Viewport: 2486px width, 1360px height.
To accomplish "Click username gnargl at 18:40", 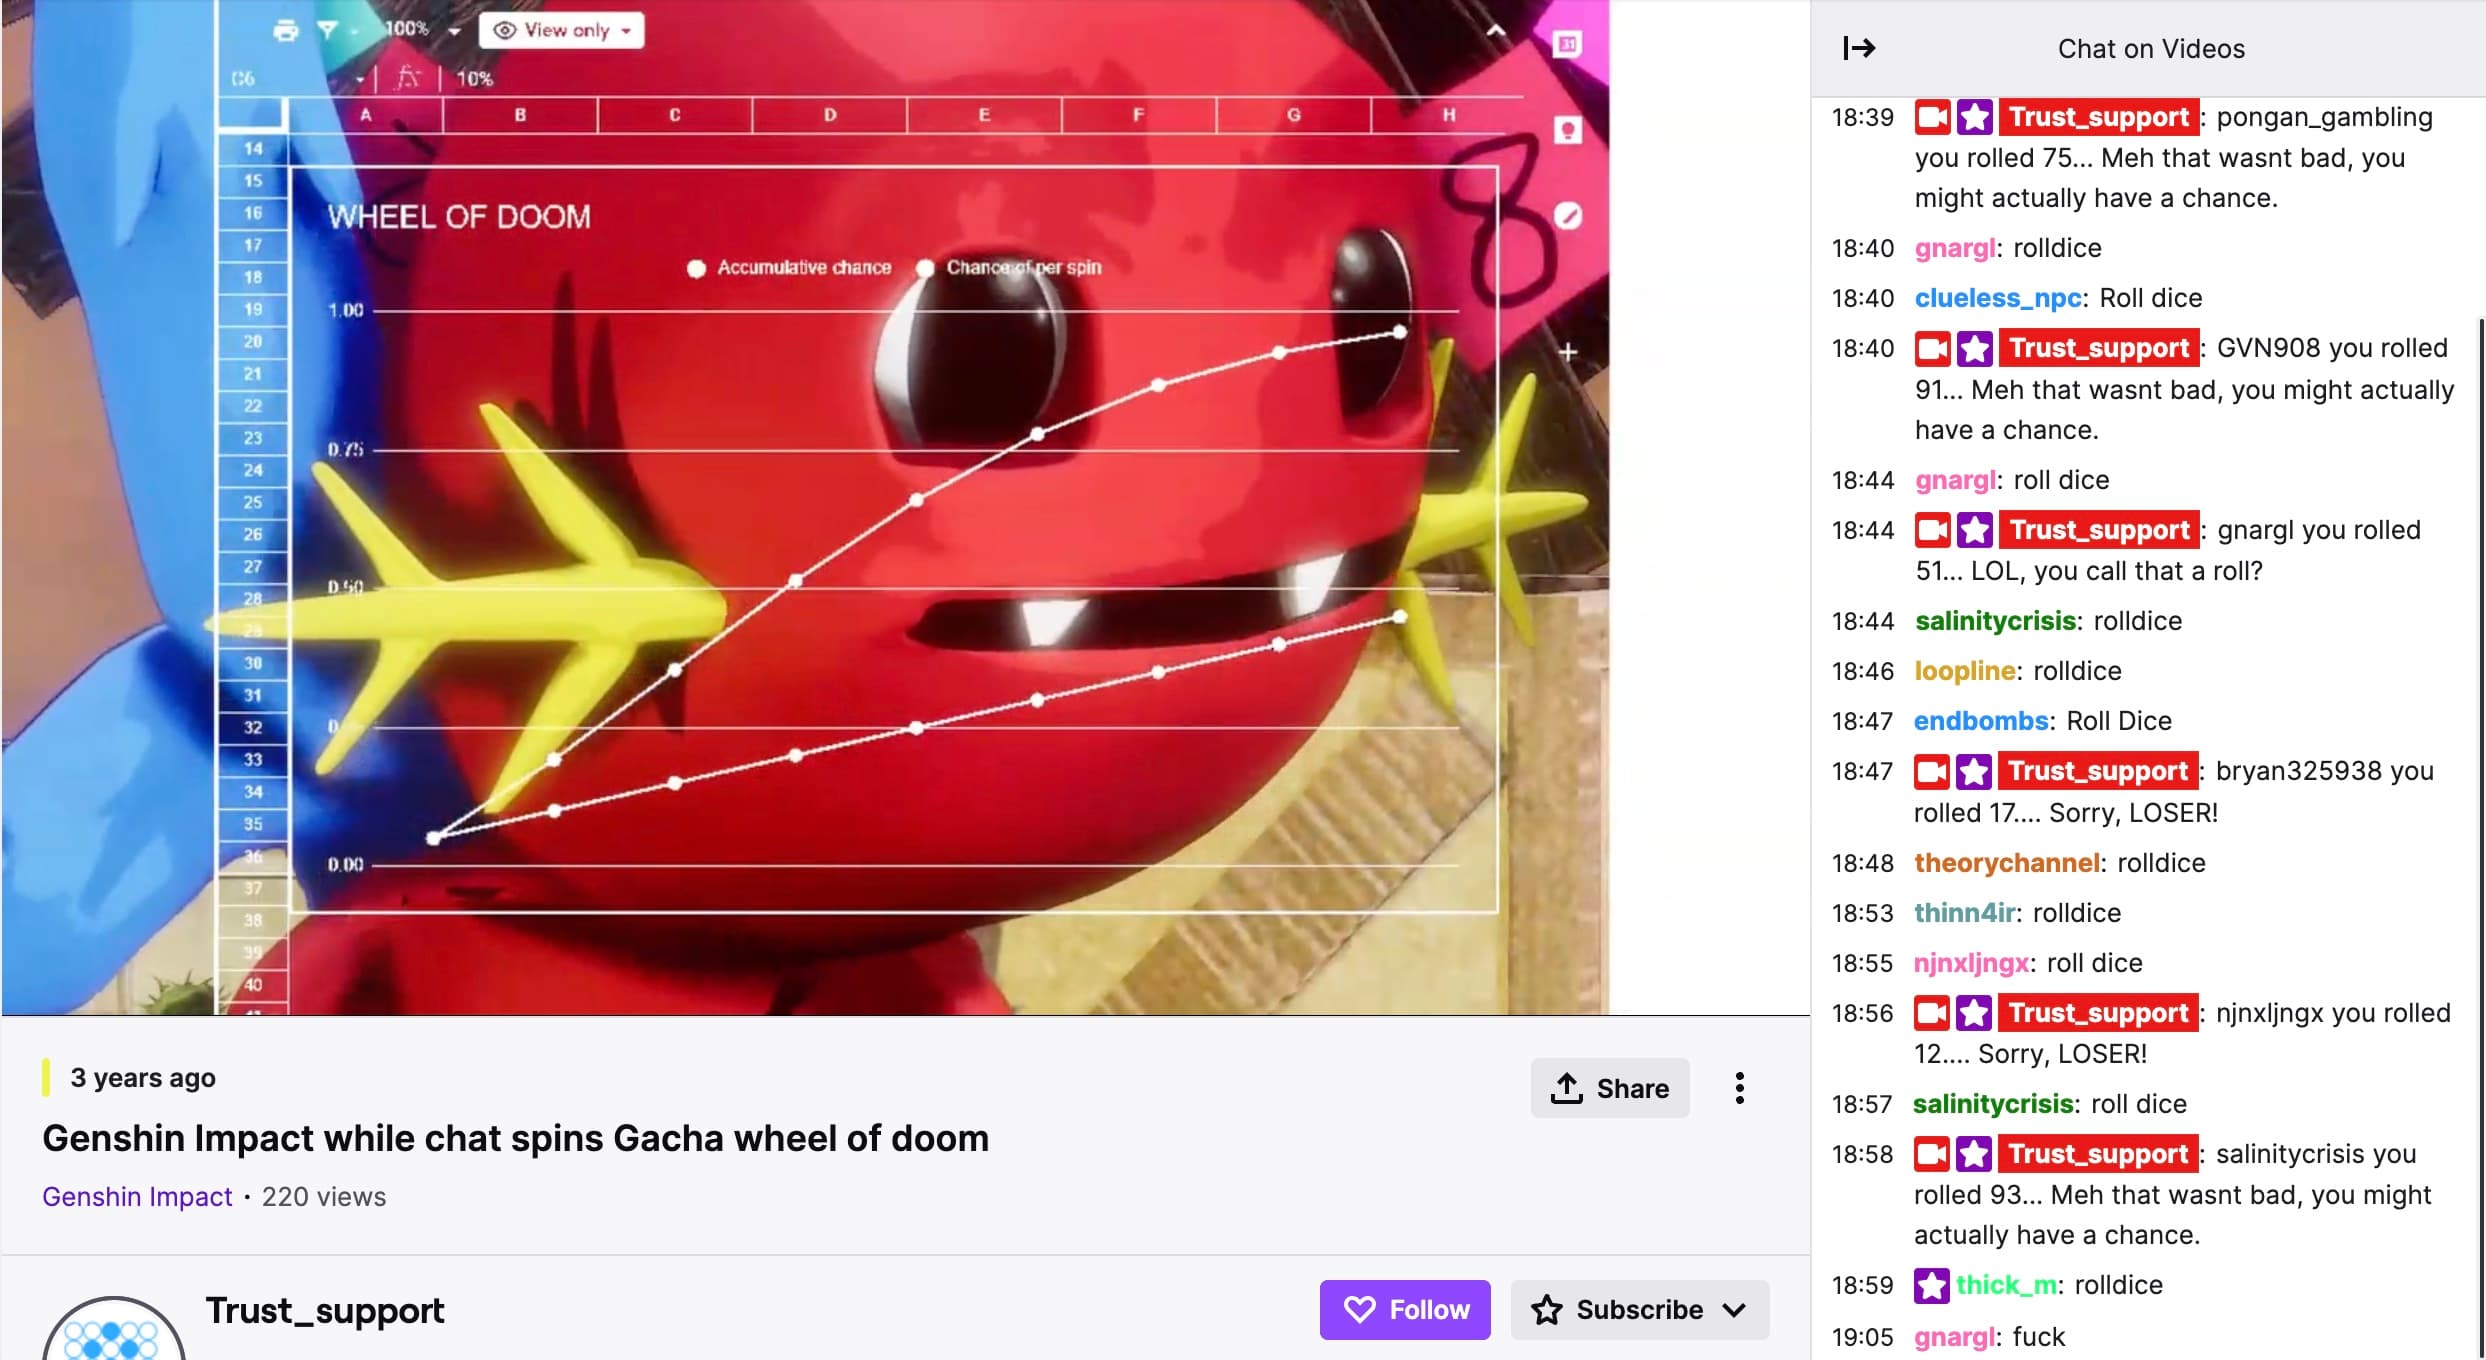I will coord(1955,248).
